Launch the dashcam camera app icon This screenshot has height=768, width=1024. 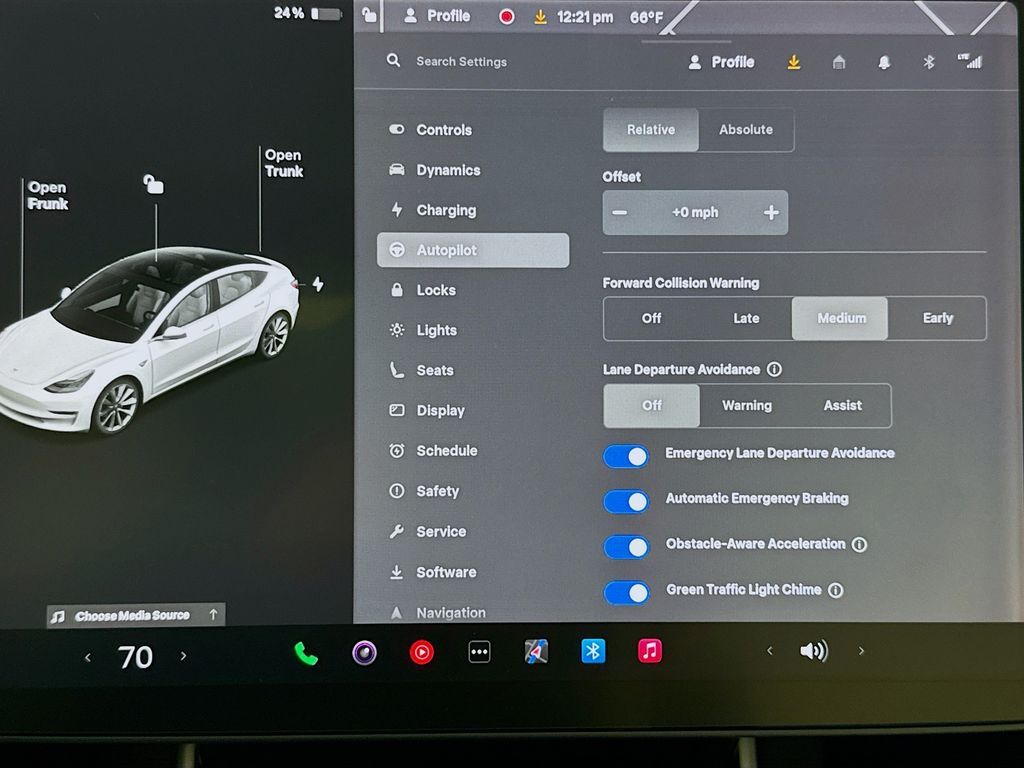(364, 653)
